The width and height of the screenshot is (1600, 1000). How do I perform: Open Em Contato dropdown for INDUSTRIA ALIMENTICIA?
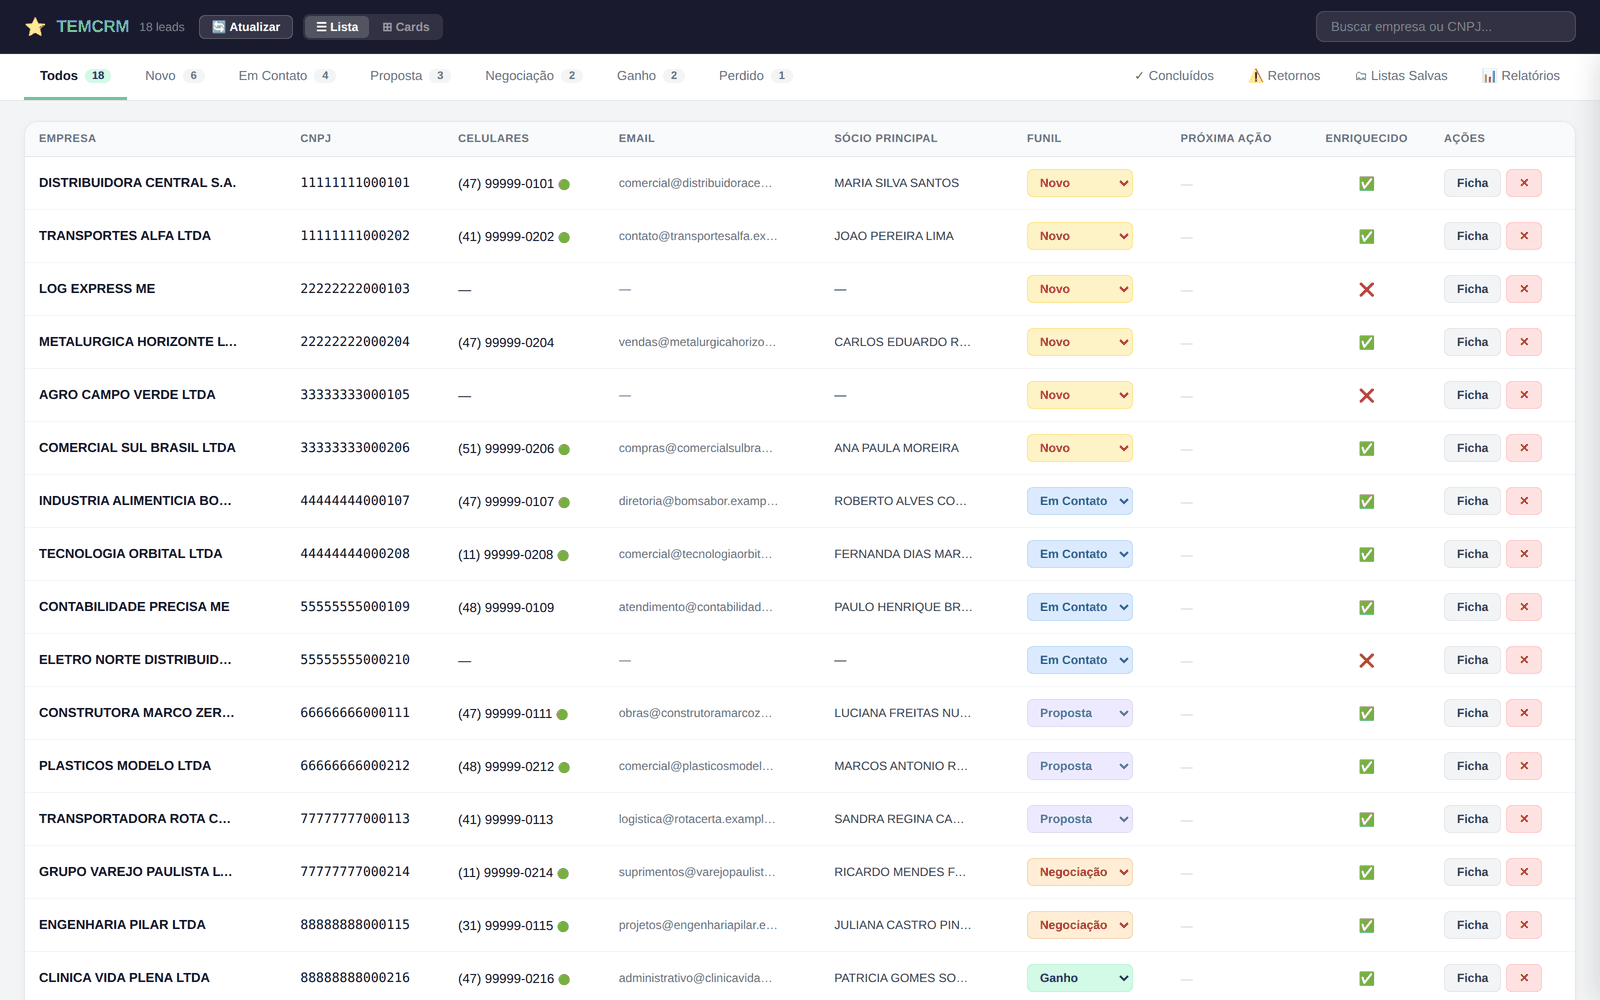[1079, 501]
